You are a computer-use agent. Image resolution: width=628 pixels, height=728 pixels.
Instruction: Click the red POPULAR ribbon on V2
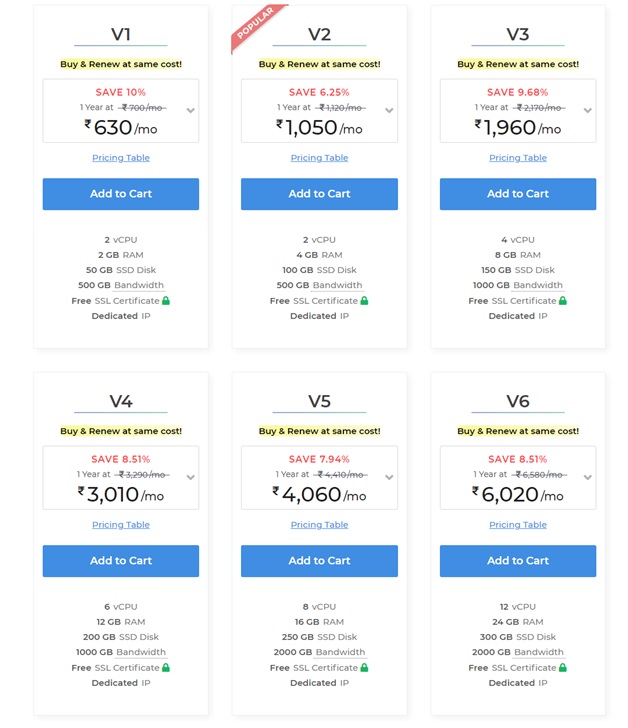point(256,26)
